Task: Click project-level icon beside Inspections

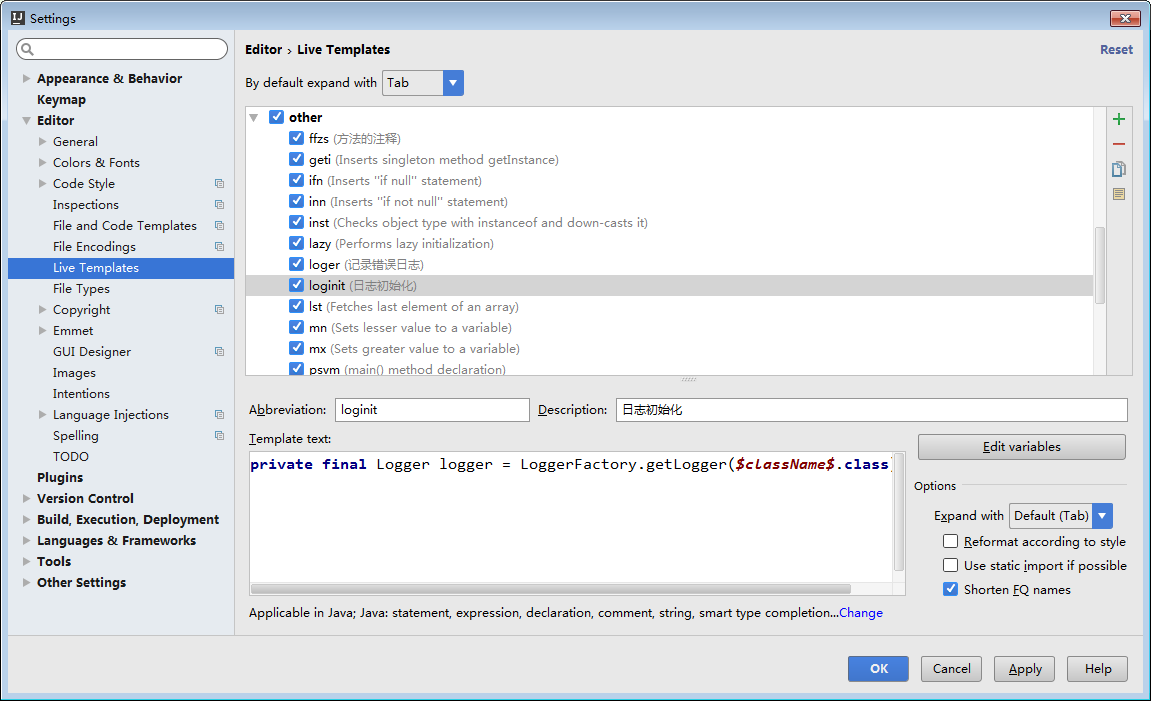Action: pos(219,205)
